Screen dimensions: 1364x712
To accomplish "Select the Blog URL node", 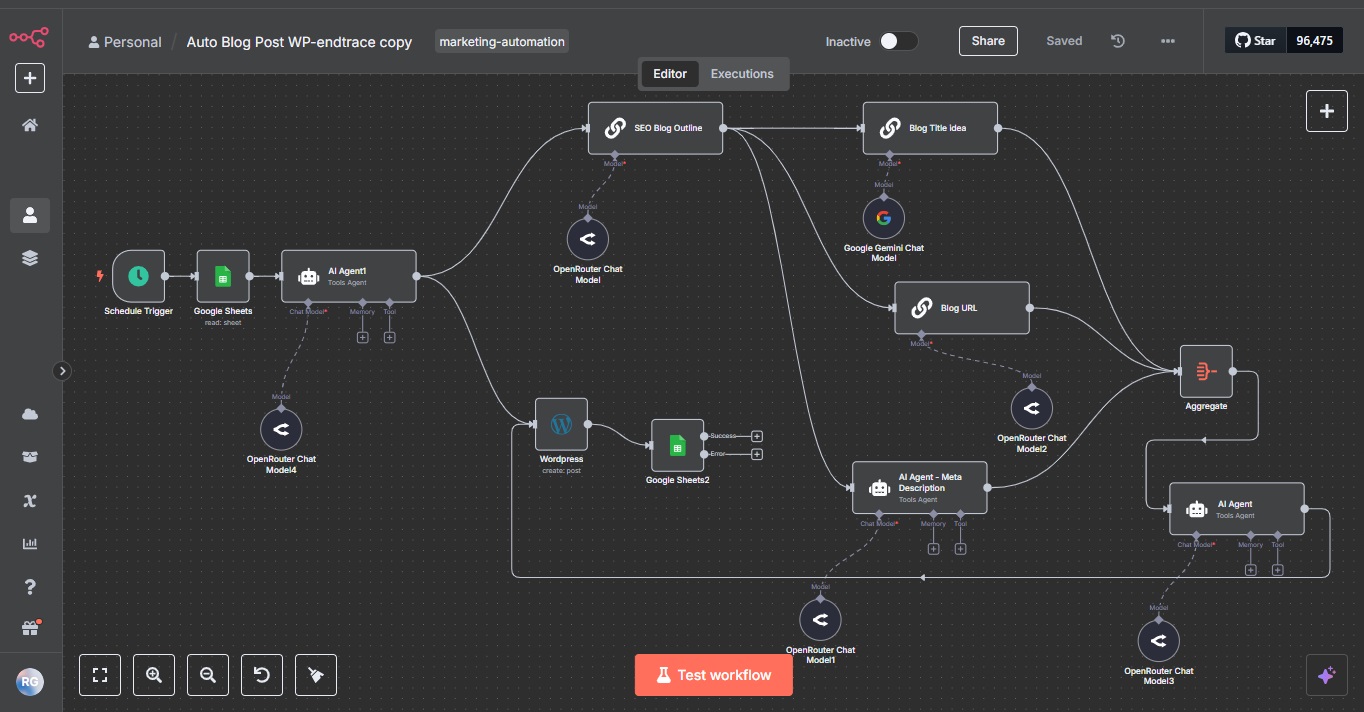I will pyautogui.click(x=962, y=308).
